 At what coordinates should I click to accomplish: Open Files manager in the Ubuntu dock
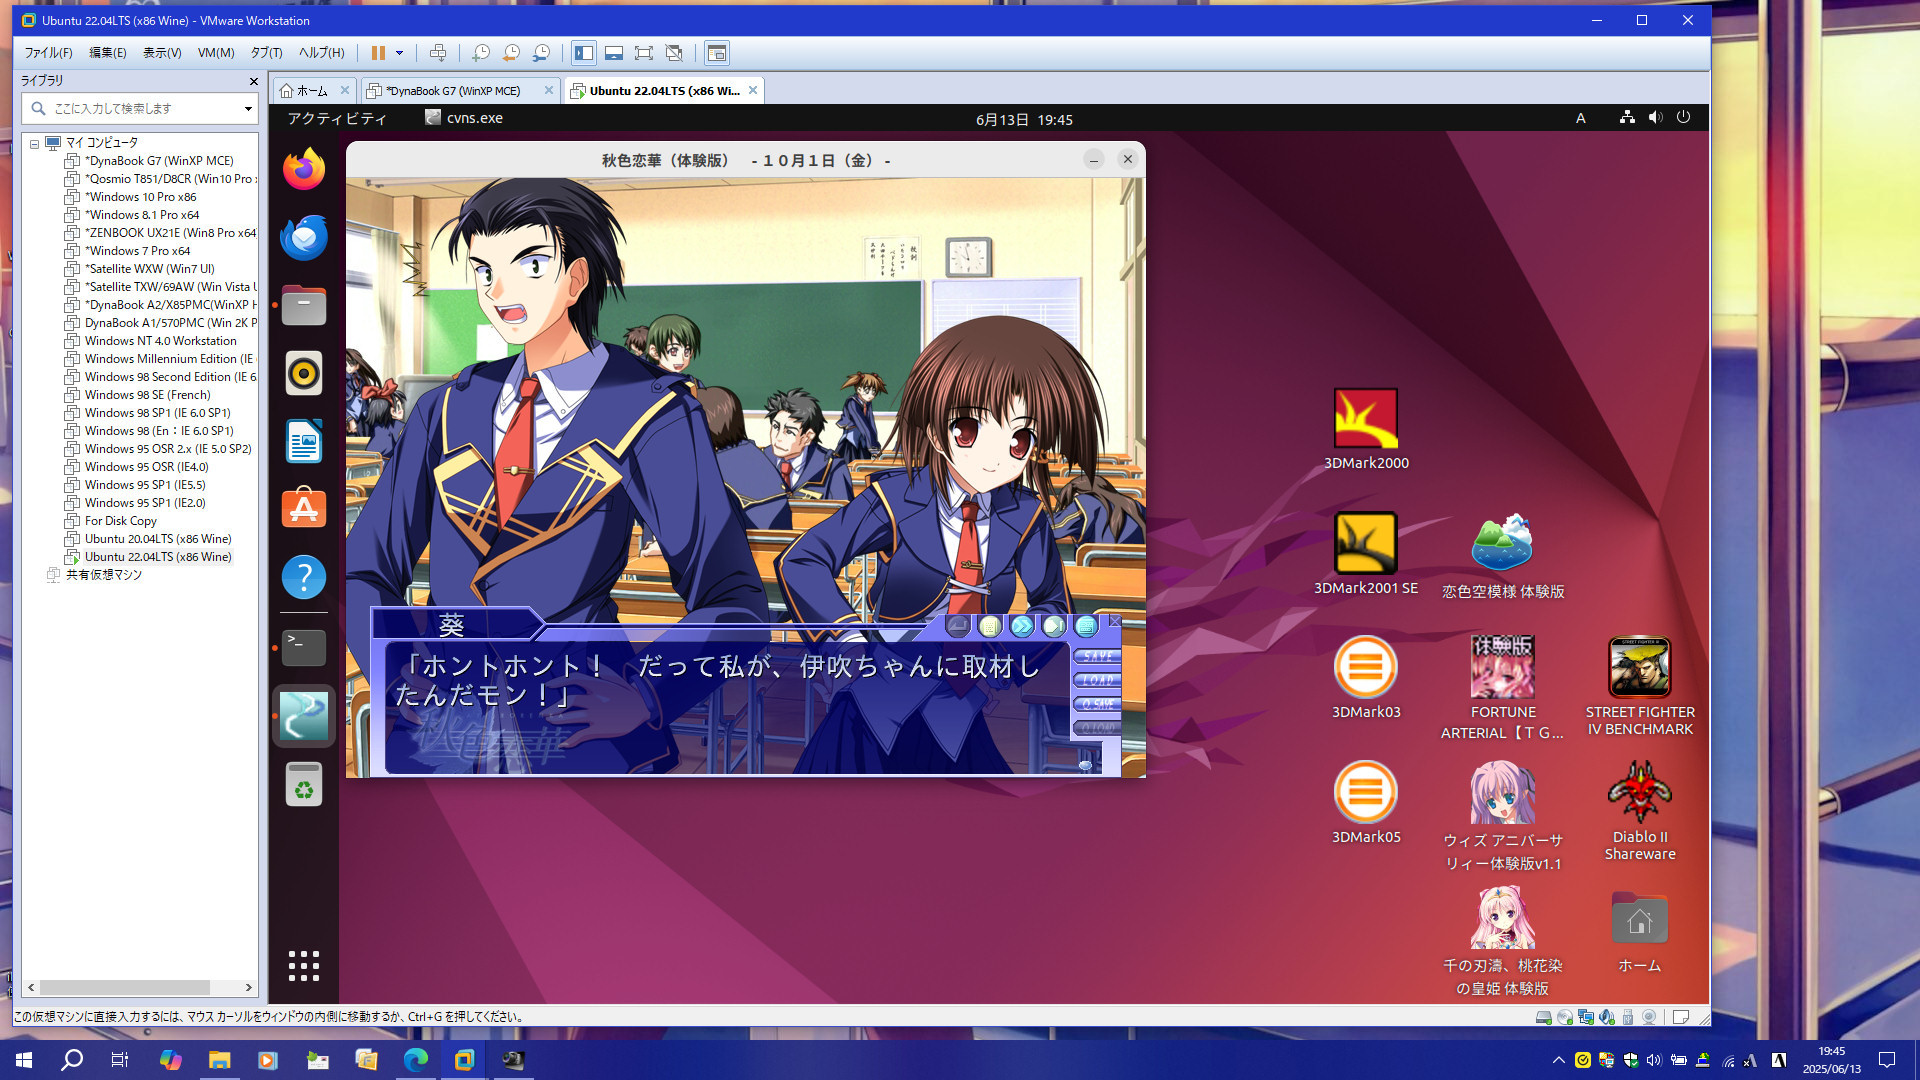point(304,305)
